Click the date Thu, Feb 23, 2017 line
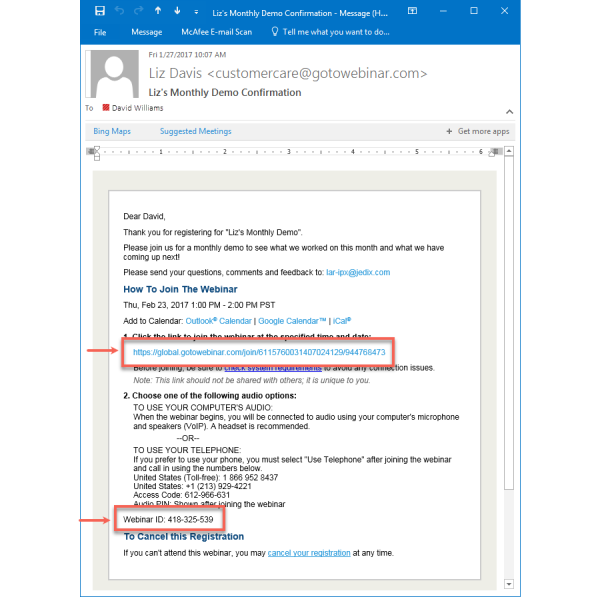Image resolution: width=600 pixels, height=597 pixels. click(x=199, y=305)
